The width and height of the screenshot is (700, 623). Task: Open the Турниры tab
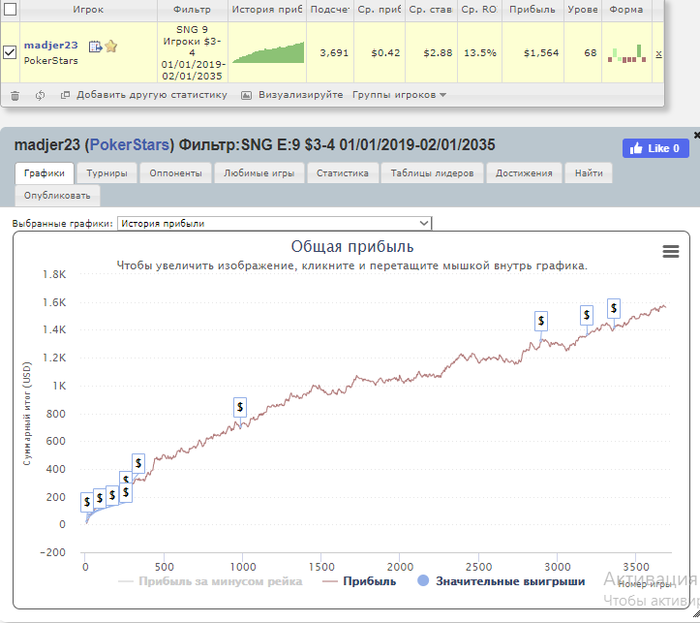point(107,173)
